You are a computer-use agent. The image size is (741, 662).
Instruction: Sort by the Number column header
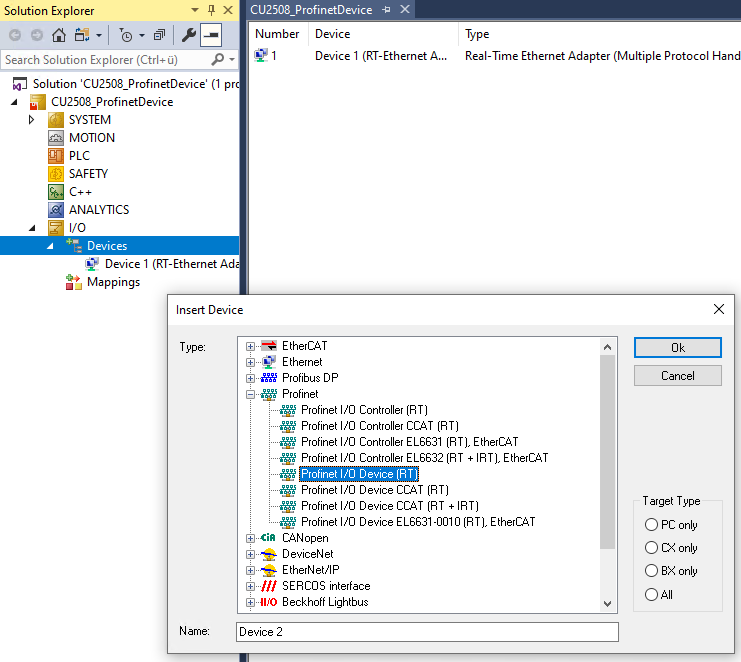[277, 34]
